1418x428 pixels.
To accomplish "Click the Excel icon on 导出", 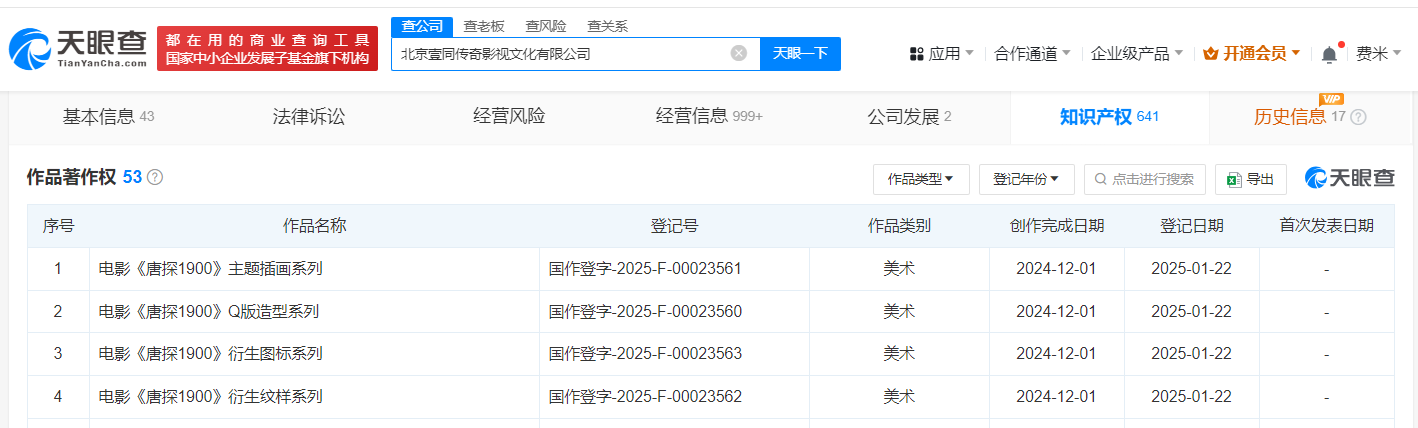I will (1235, 179).
